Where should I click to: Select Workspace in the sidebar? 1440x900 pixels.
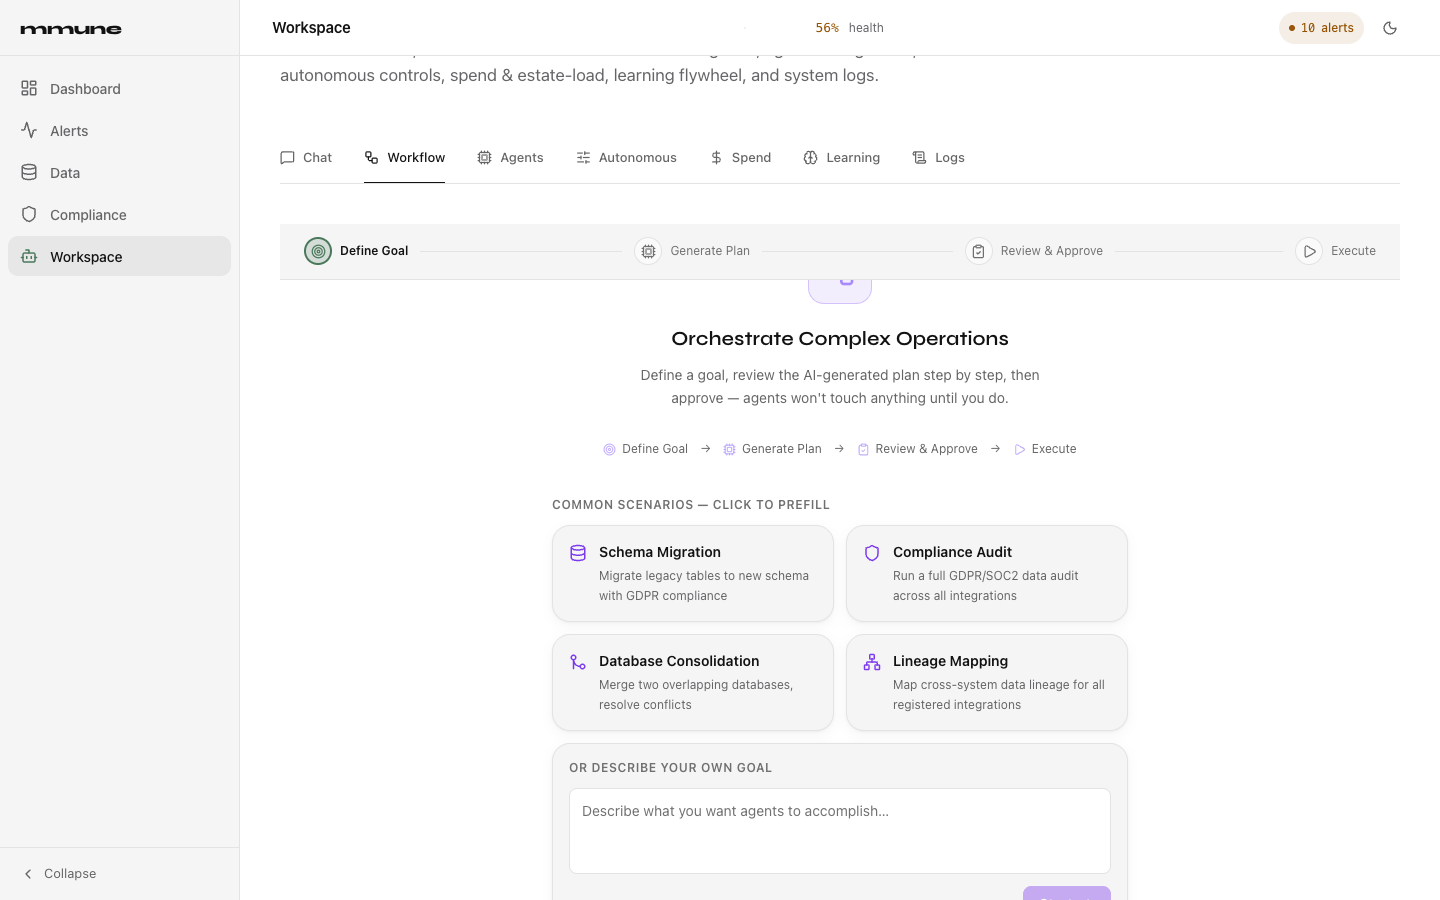pos(119,256)
